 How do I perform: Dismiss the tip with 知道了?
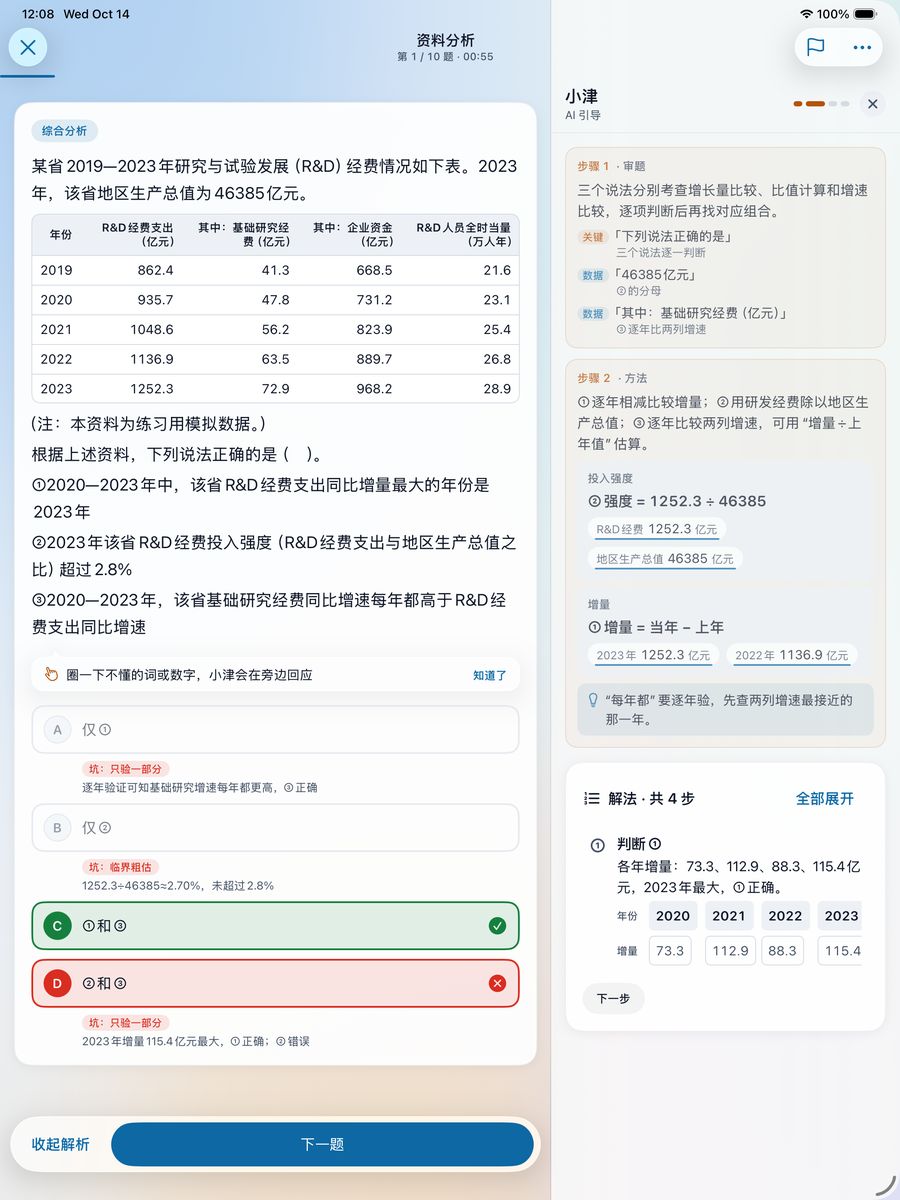(490, 675)
